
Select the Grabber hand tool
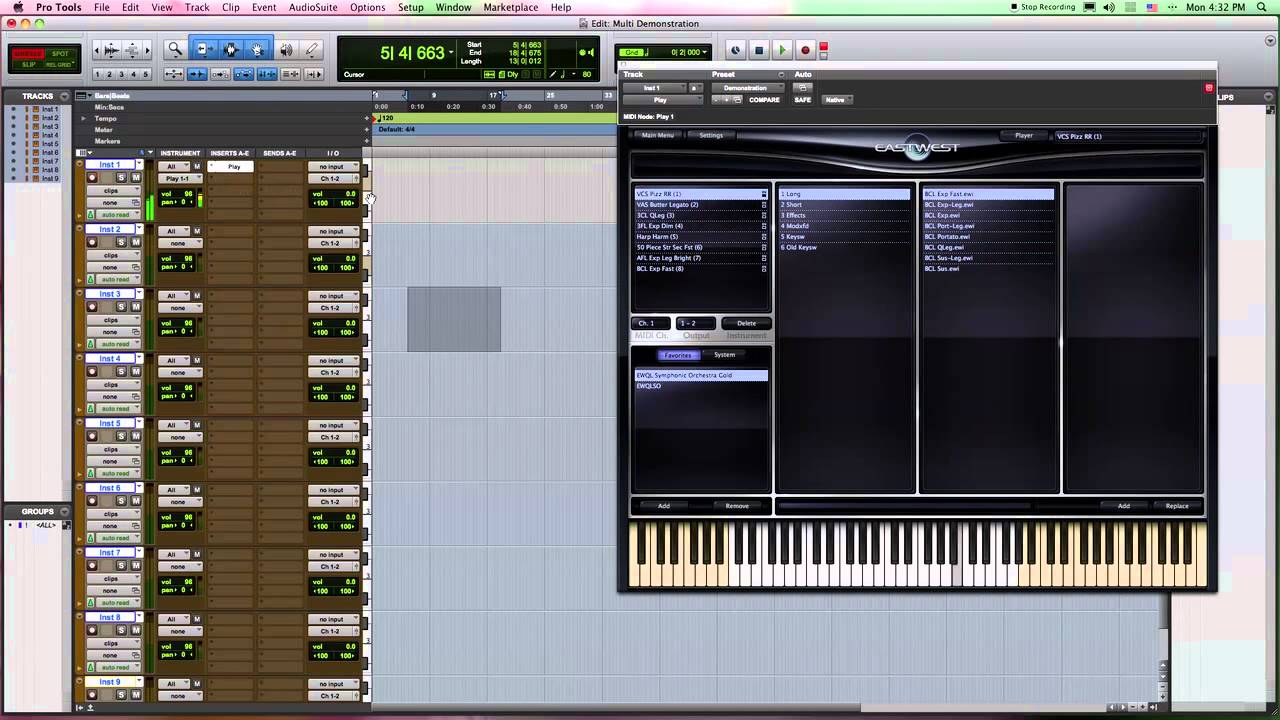(x=258, y=49)
